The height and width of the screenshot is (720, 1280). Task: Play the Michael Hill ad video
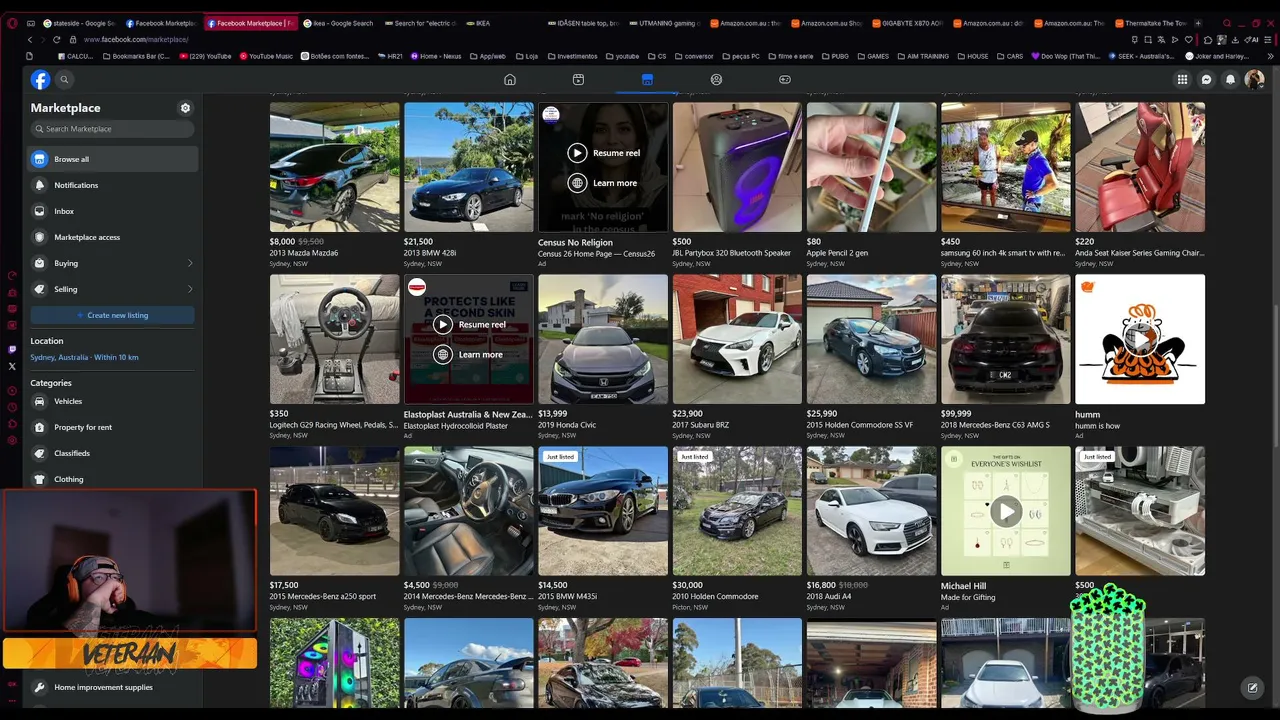pyautogui.click(x=1005, y=511)
